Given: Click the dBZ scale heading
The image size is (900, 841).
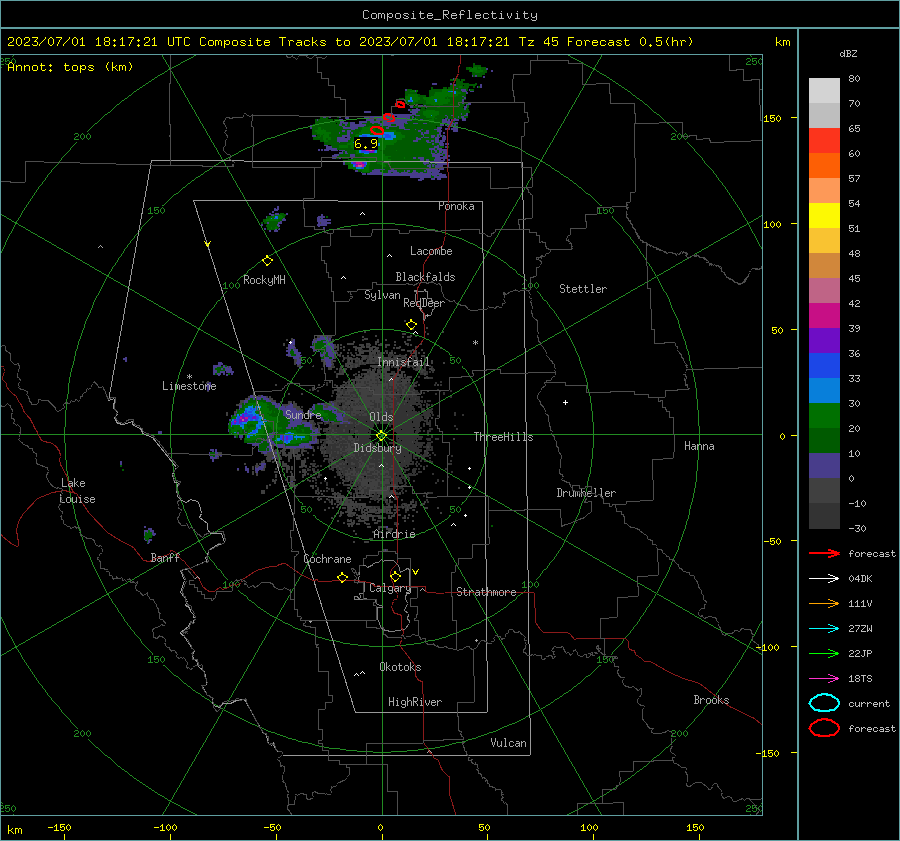Looking at the screenshot, I should click(848, 53).
